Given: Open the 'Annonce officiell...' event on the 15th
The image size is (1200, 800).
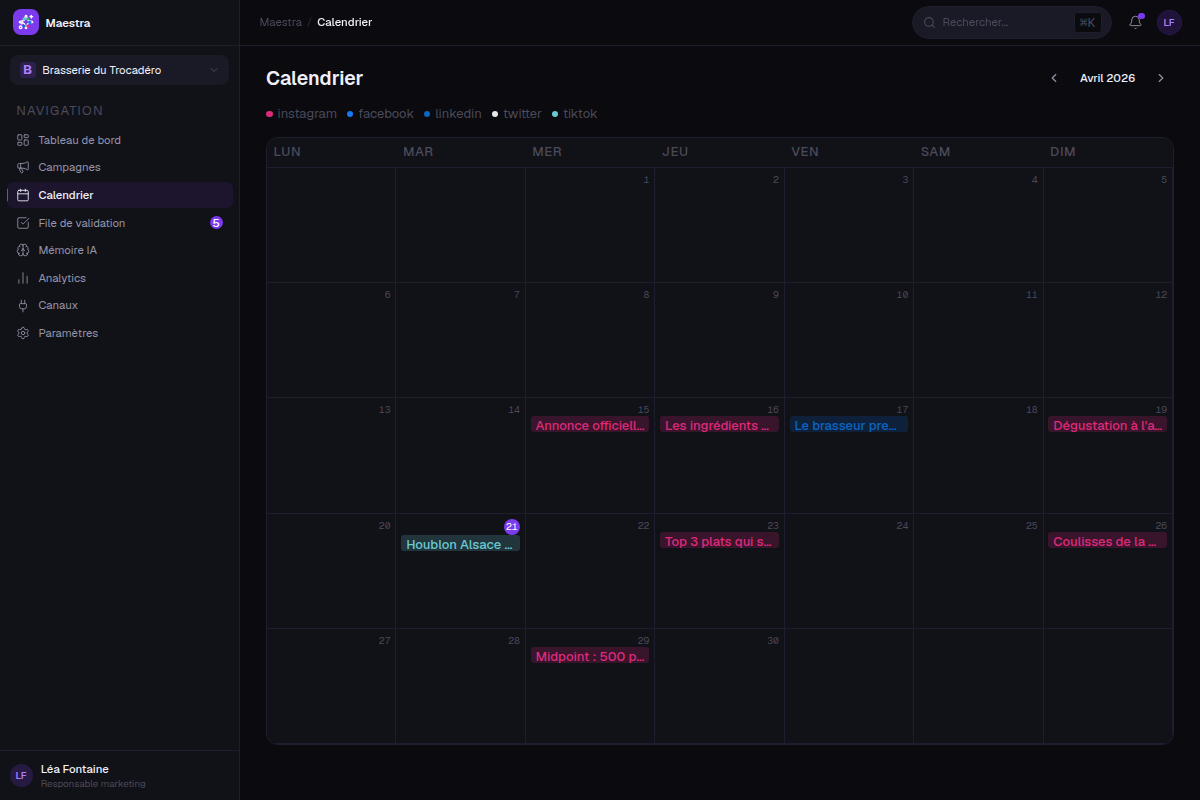Looking at the screenshot, I should [590, 425].
